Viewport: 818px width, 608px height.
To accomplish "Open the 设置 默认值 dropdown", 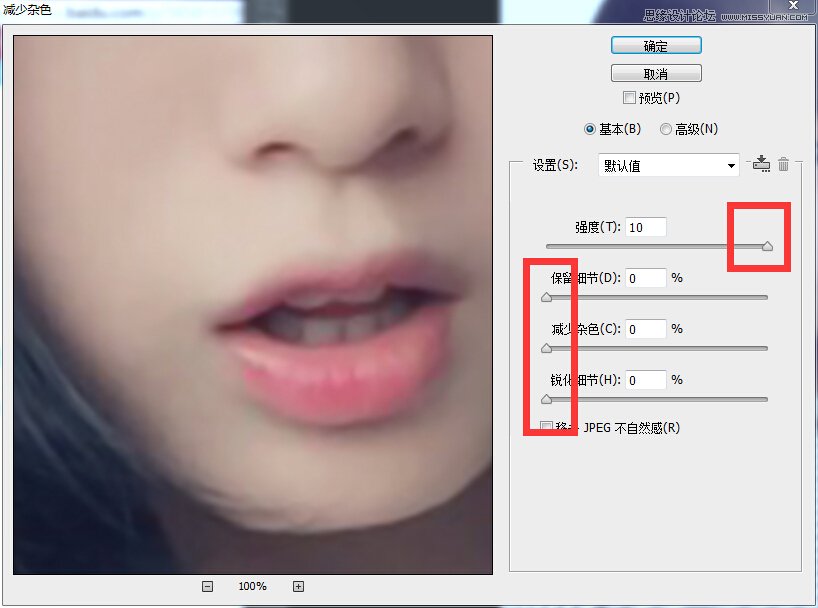I will pos(668,165).
